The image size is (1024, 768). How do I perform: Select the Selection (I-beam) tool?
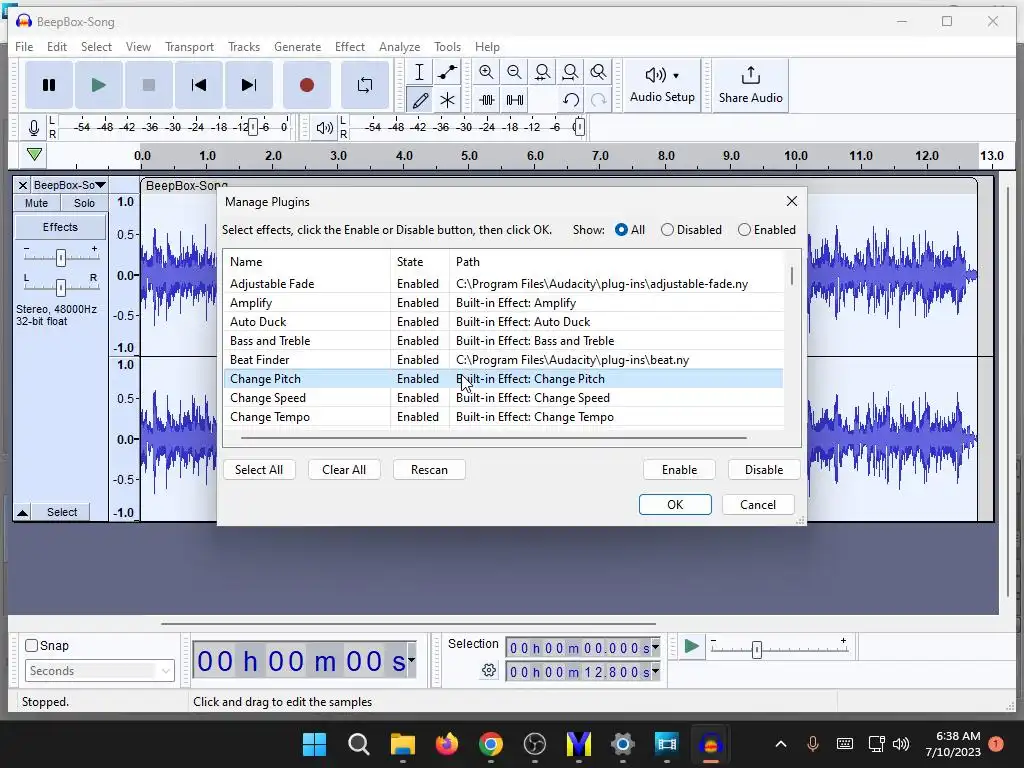tap(419, 72)
